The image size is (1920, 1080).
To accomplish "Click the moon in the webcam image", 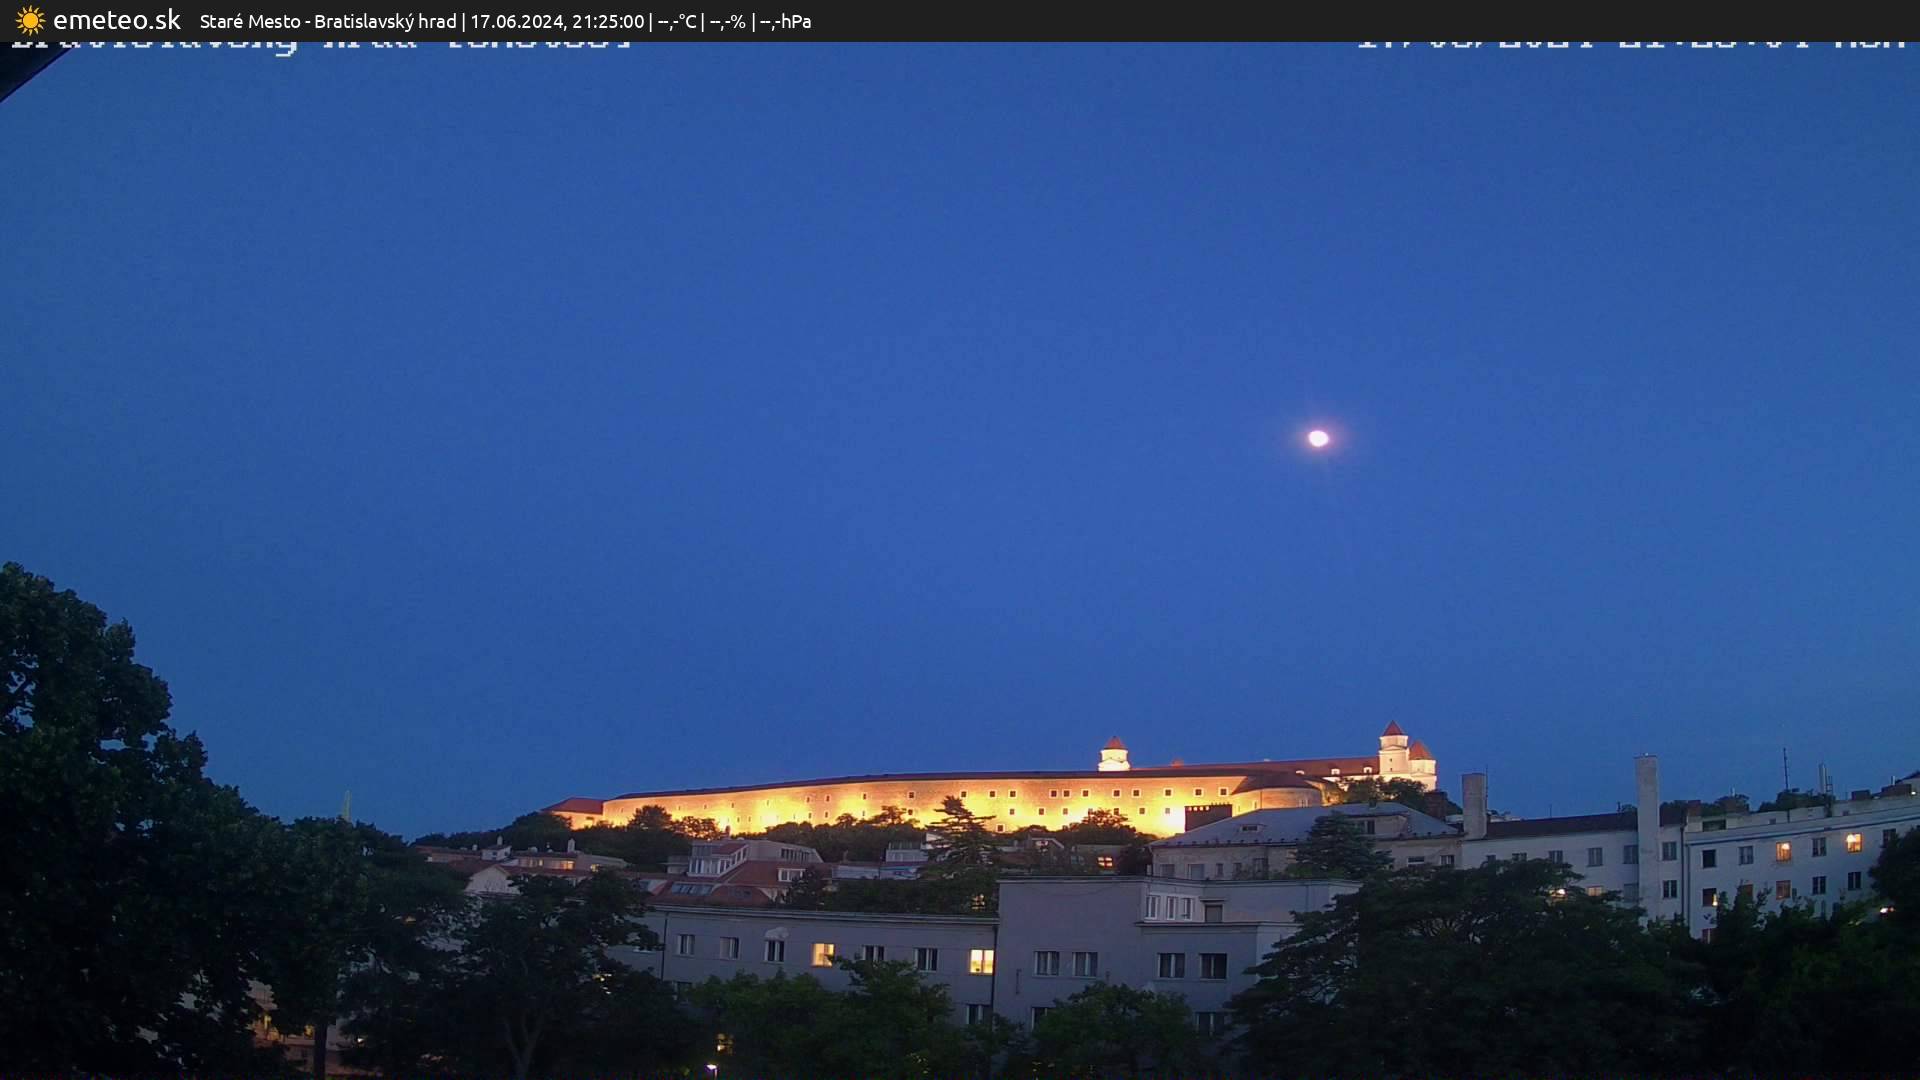I will [x=1318, y=438].
